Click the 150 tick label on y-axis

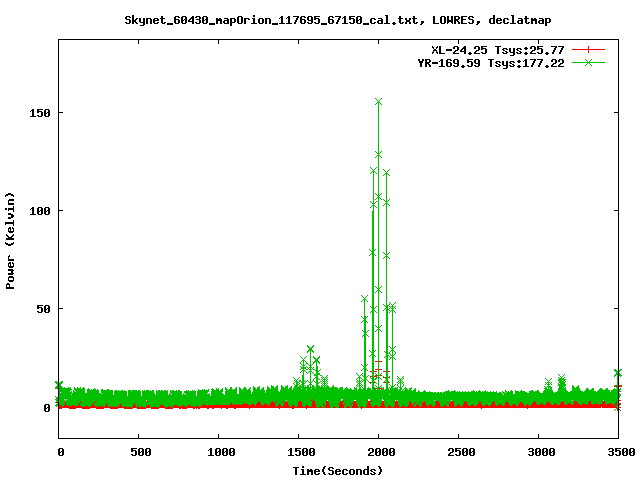(x=40, y=113)
